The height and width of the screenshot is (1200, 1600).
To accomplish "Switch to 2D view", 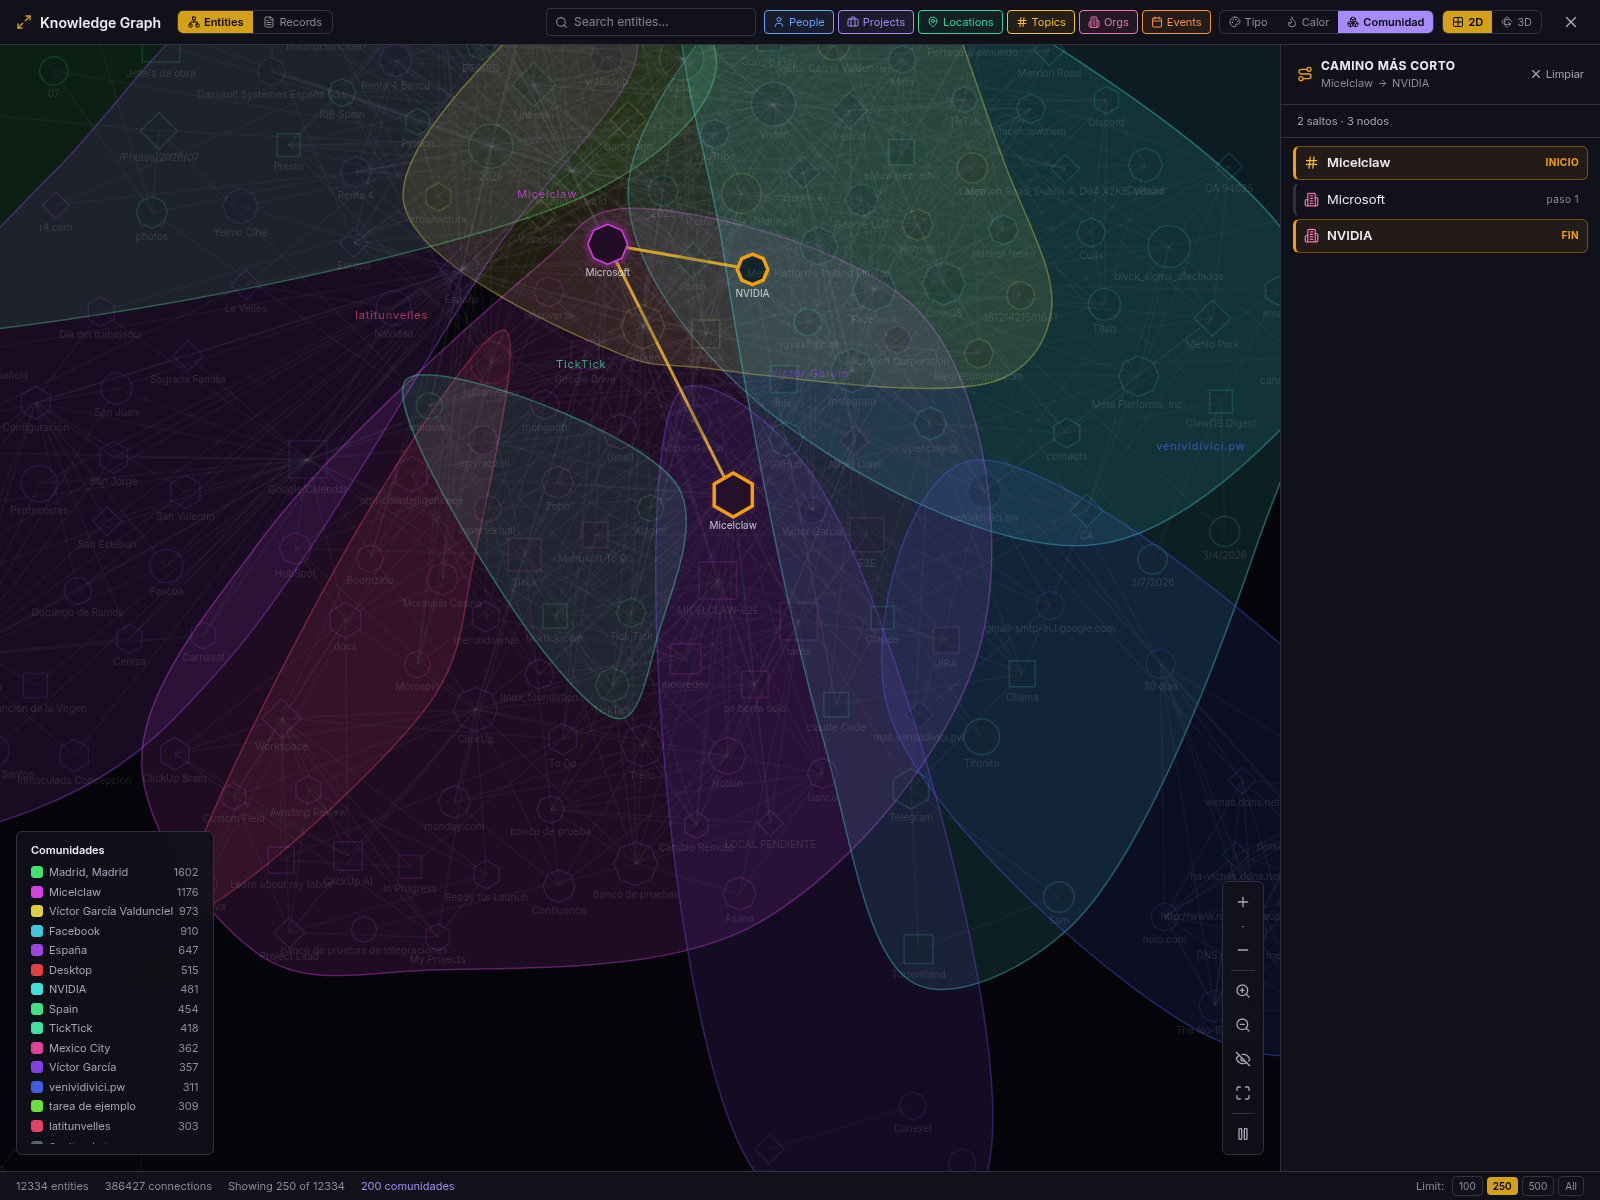I will coord(1467,22).
